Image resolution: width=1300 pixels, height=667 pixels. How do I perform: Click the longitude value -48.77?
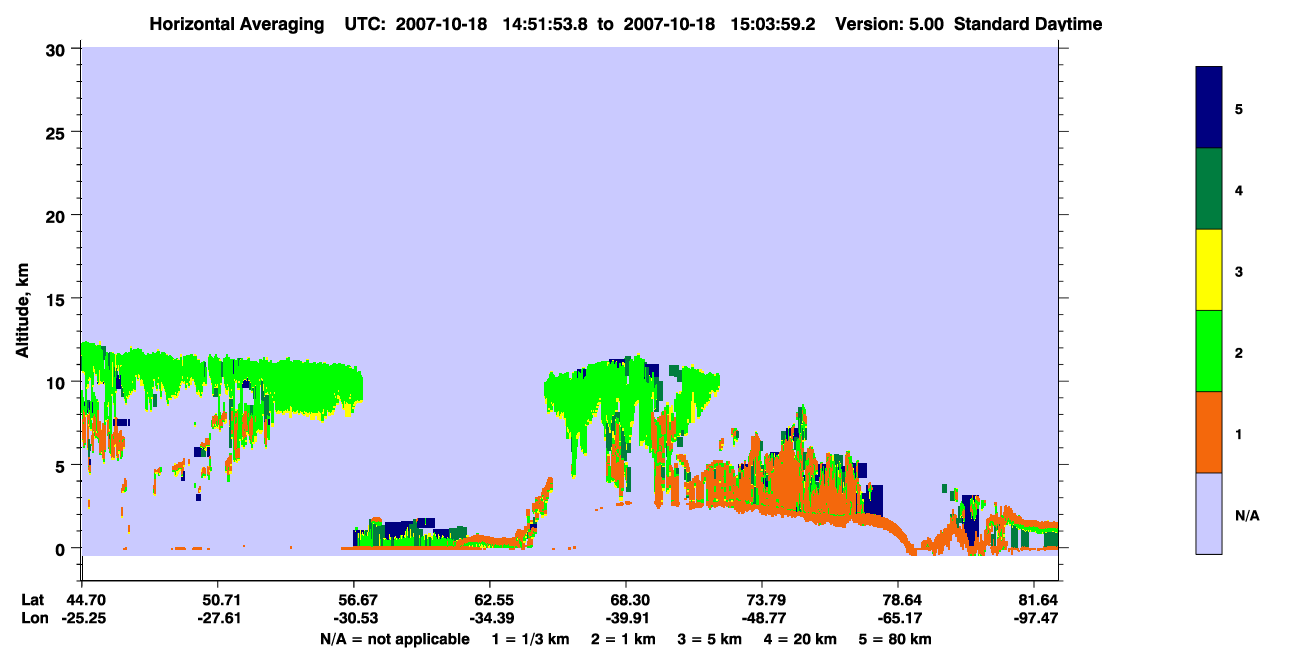762,618
